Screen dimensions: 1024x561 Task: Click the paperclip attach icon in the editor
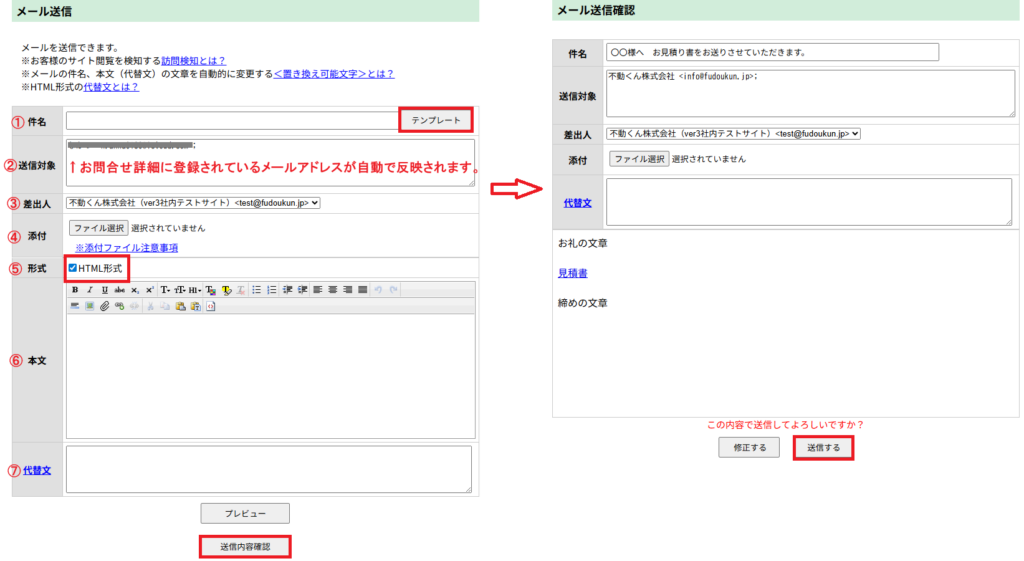pos(103,306)
